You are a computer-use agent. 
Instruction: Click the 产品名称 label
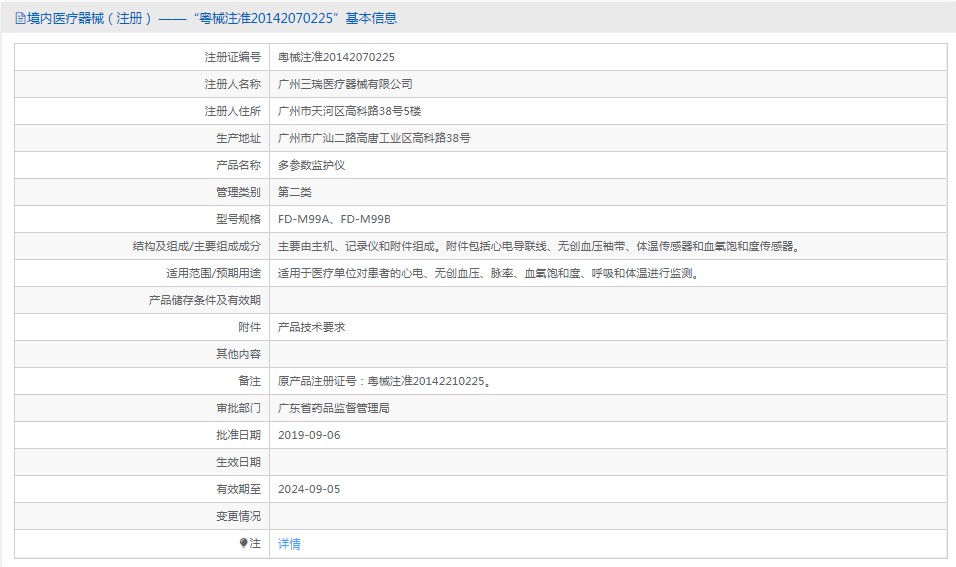pyautogui.click(x=238, y=165)
